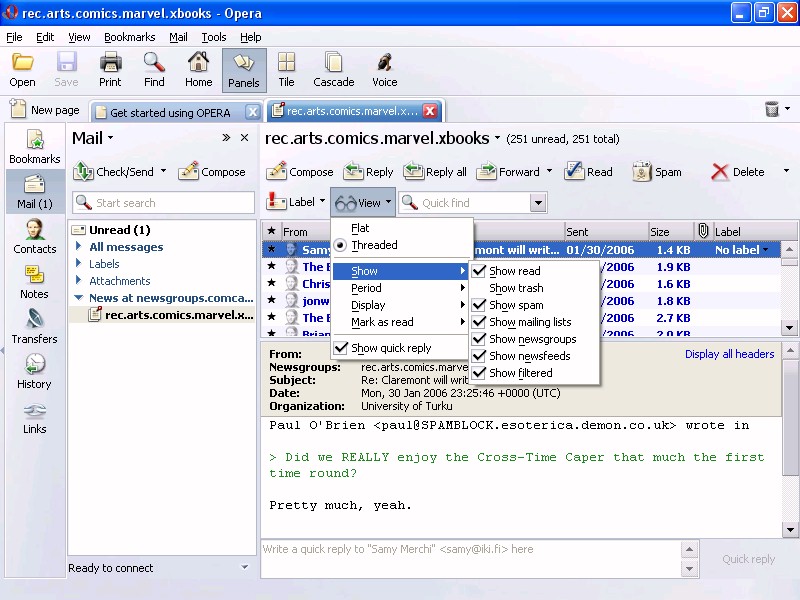The image size is (800, 600).
Task: Open the Bookmarks menu
Action: pos(129,37)
